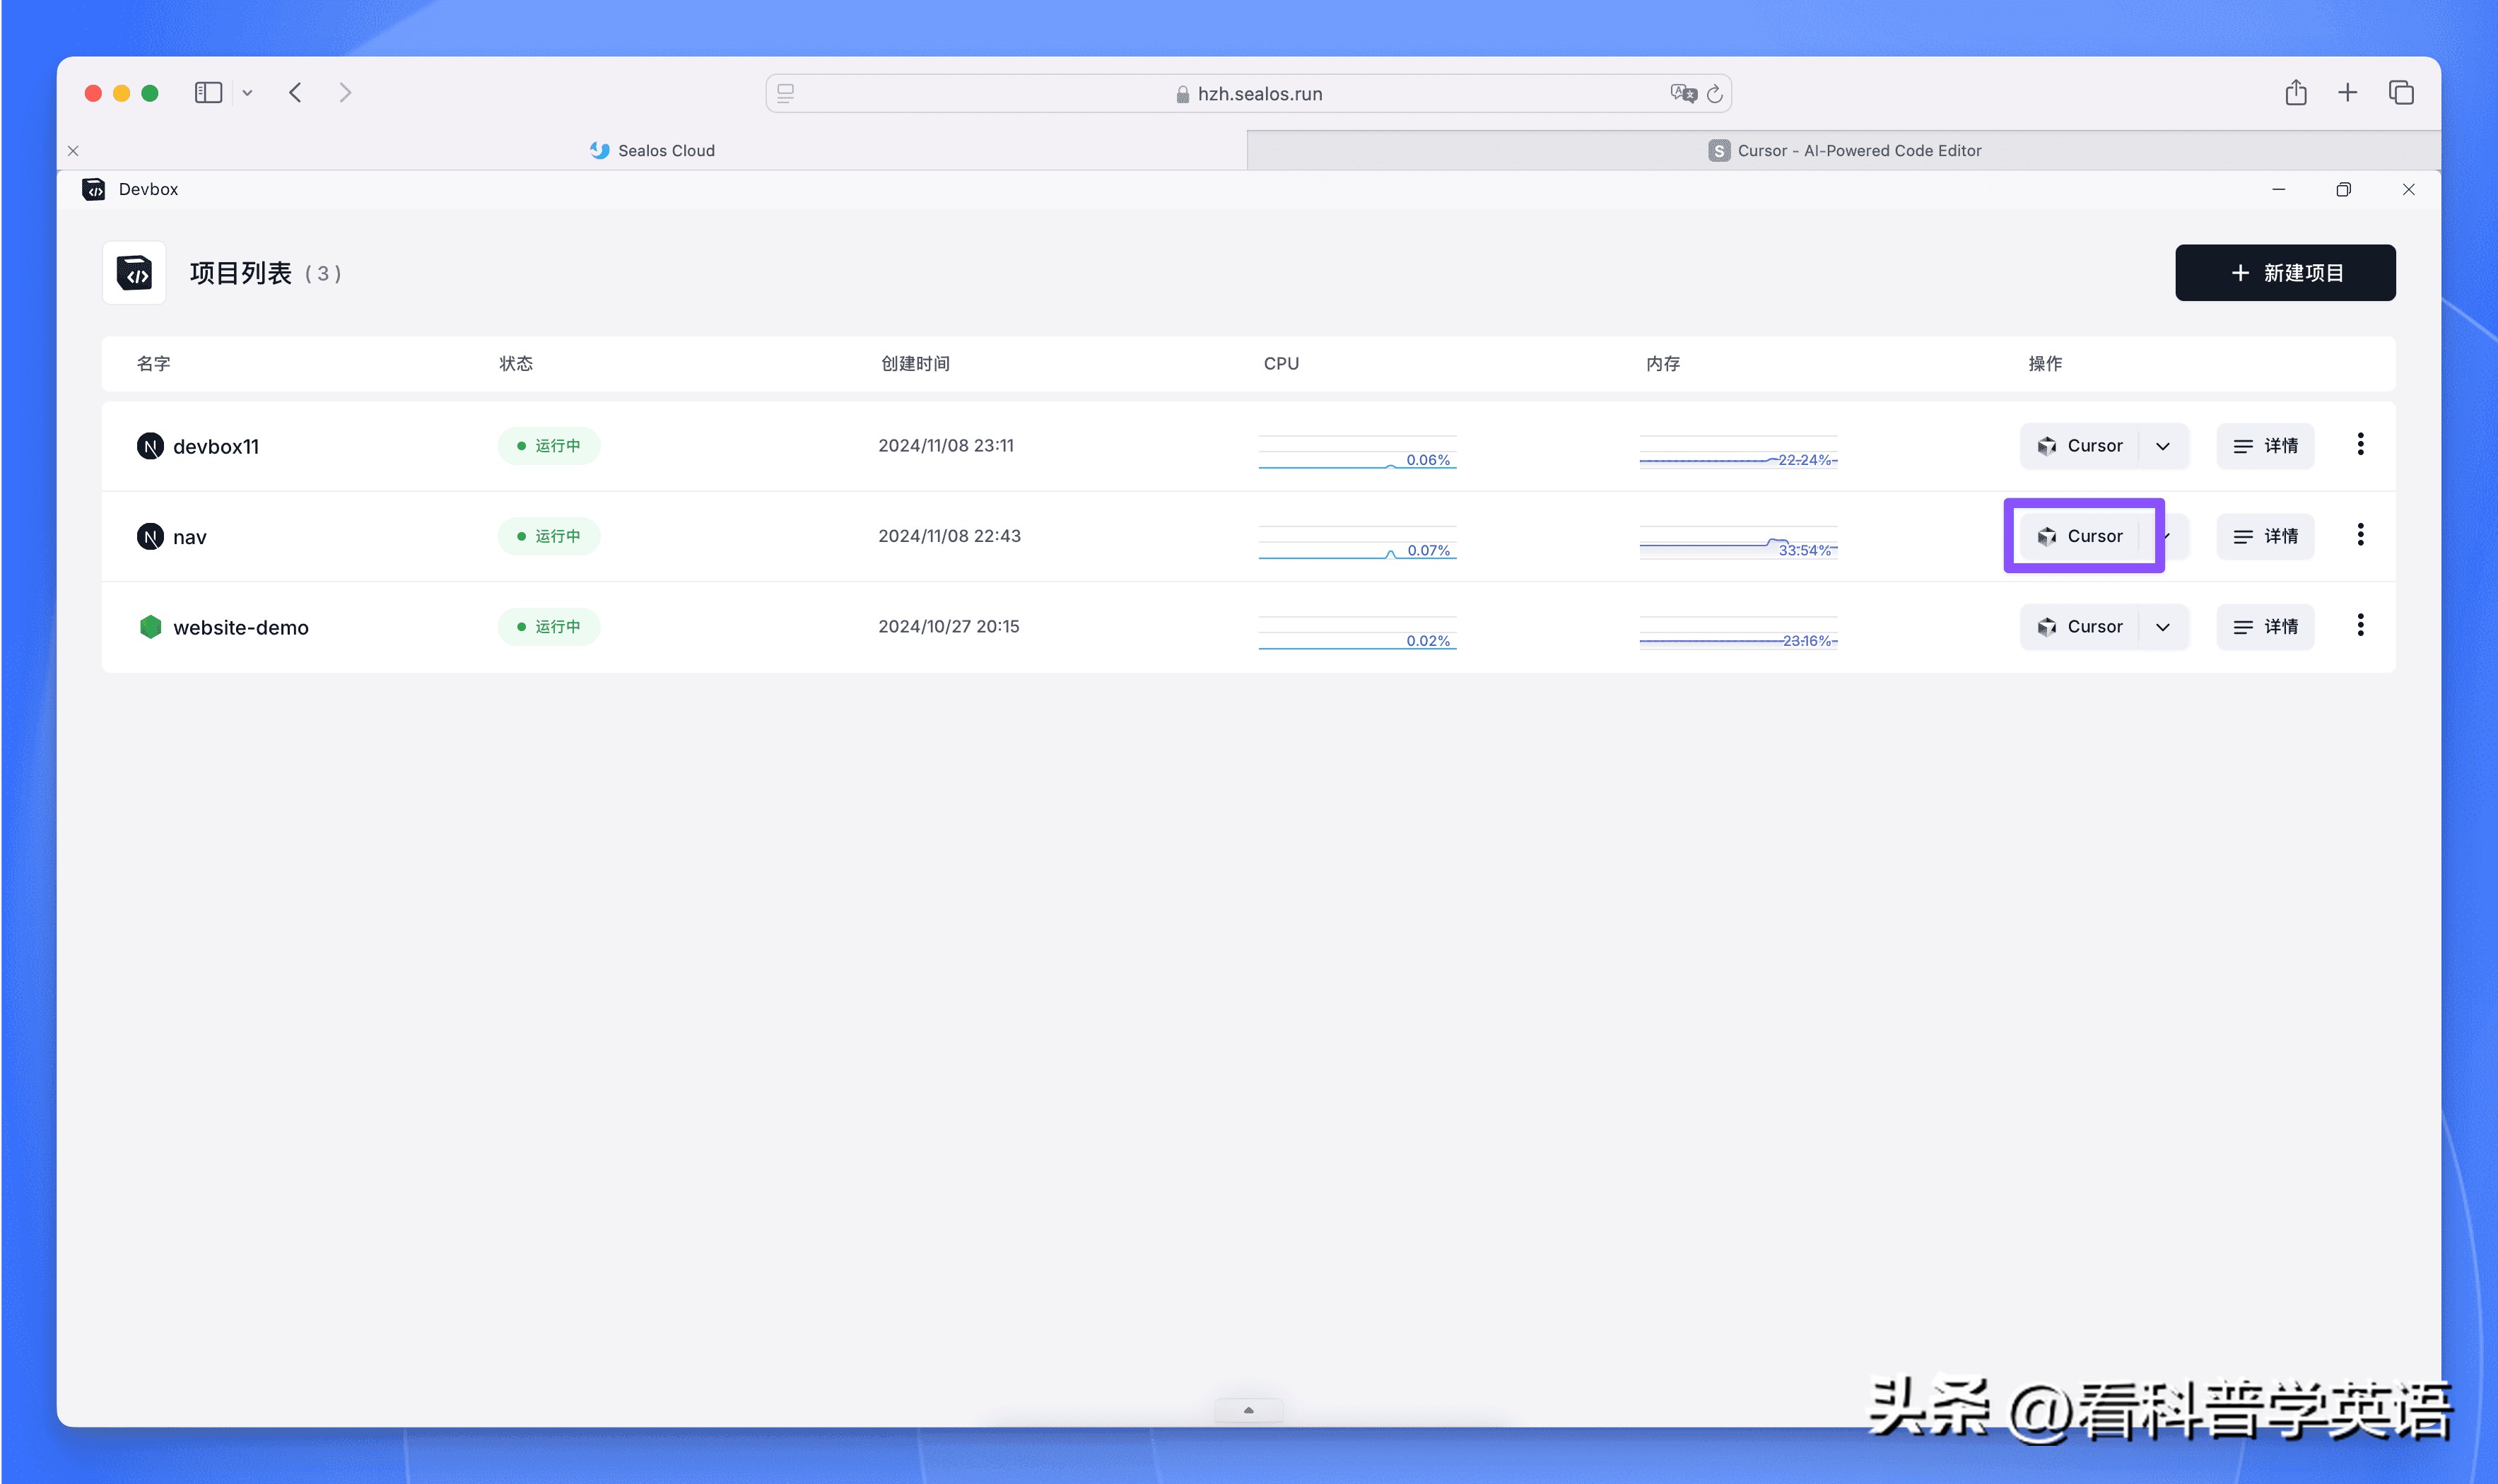Open three-dot menu for website-demo

2360,626
